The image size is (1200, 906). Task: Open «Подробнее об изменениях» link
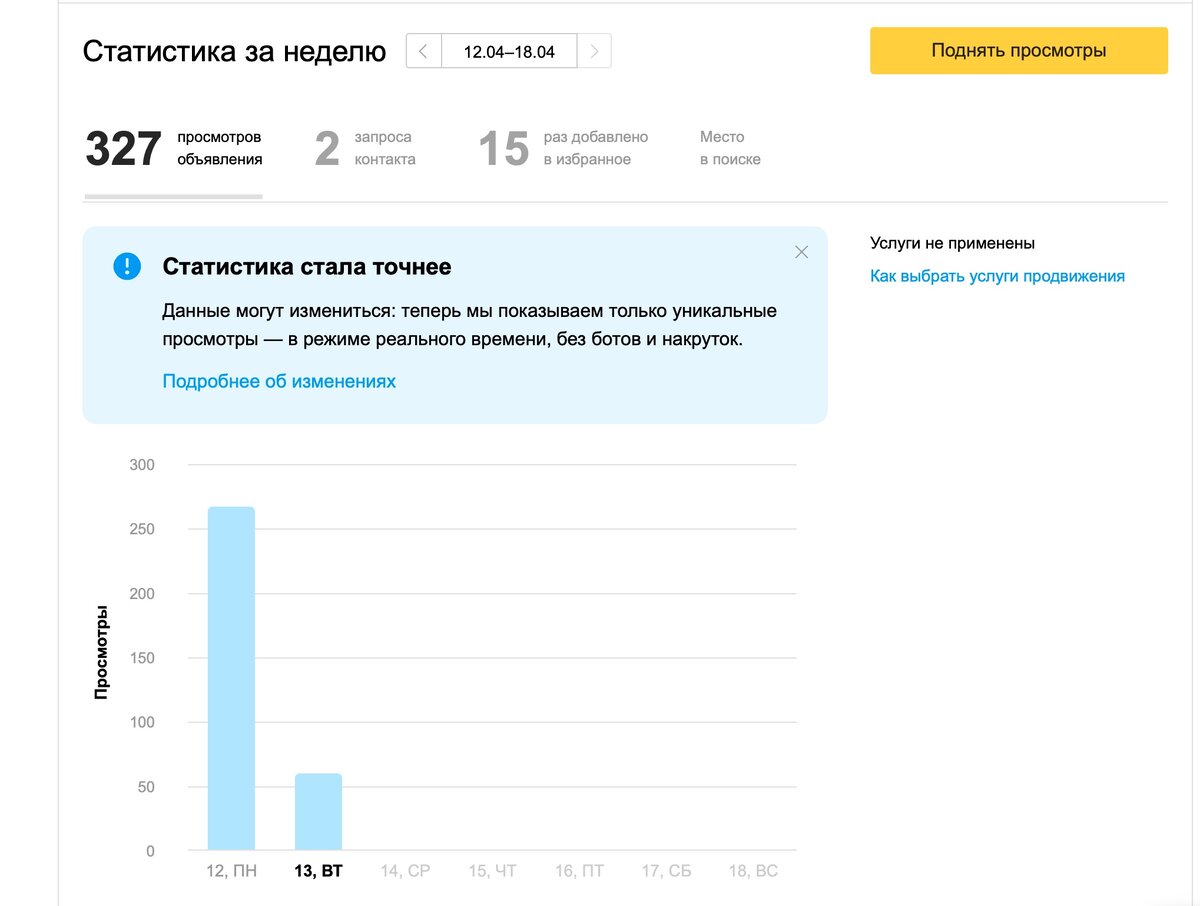279,380
